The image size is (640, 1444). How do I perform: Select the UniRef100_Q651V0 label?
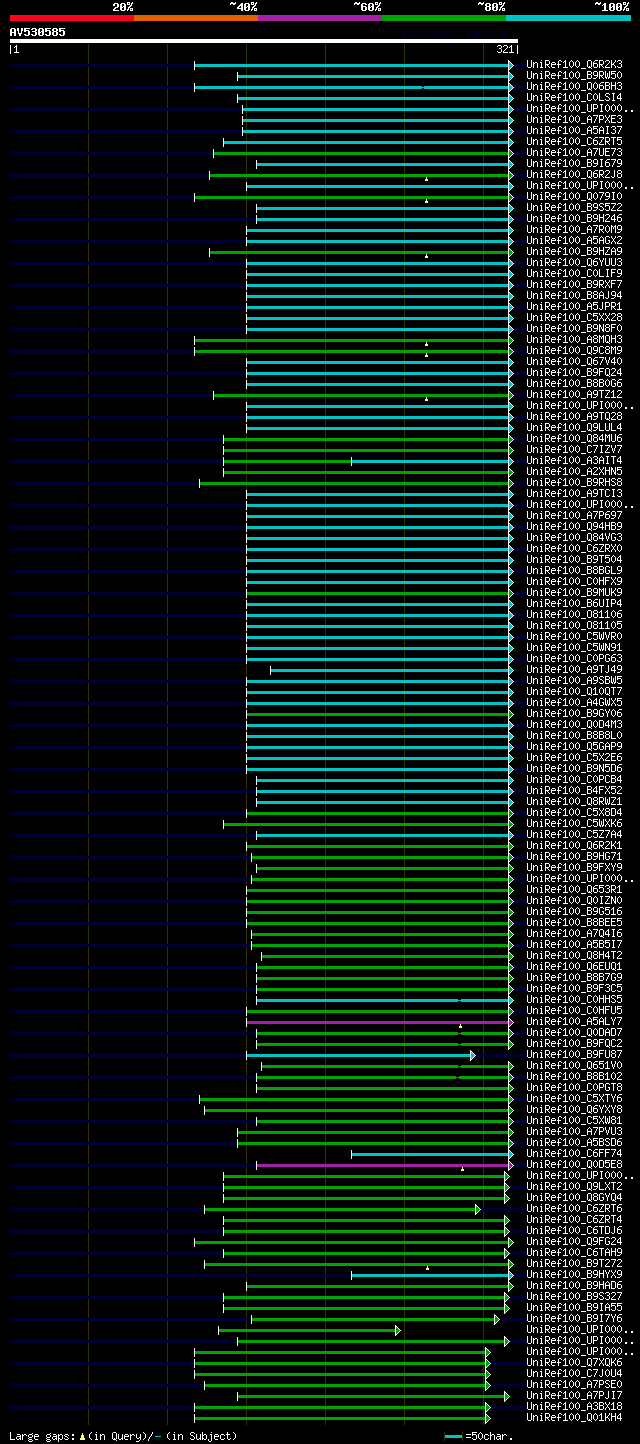[x=574, y=1066]
